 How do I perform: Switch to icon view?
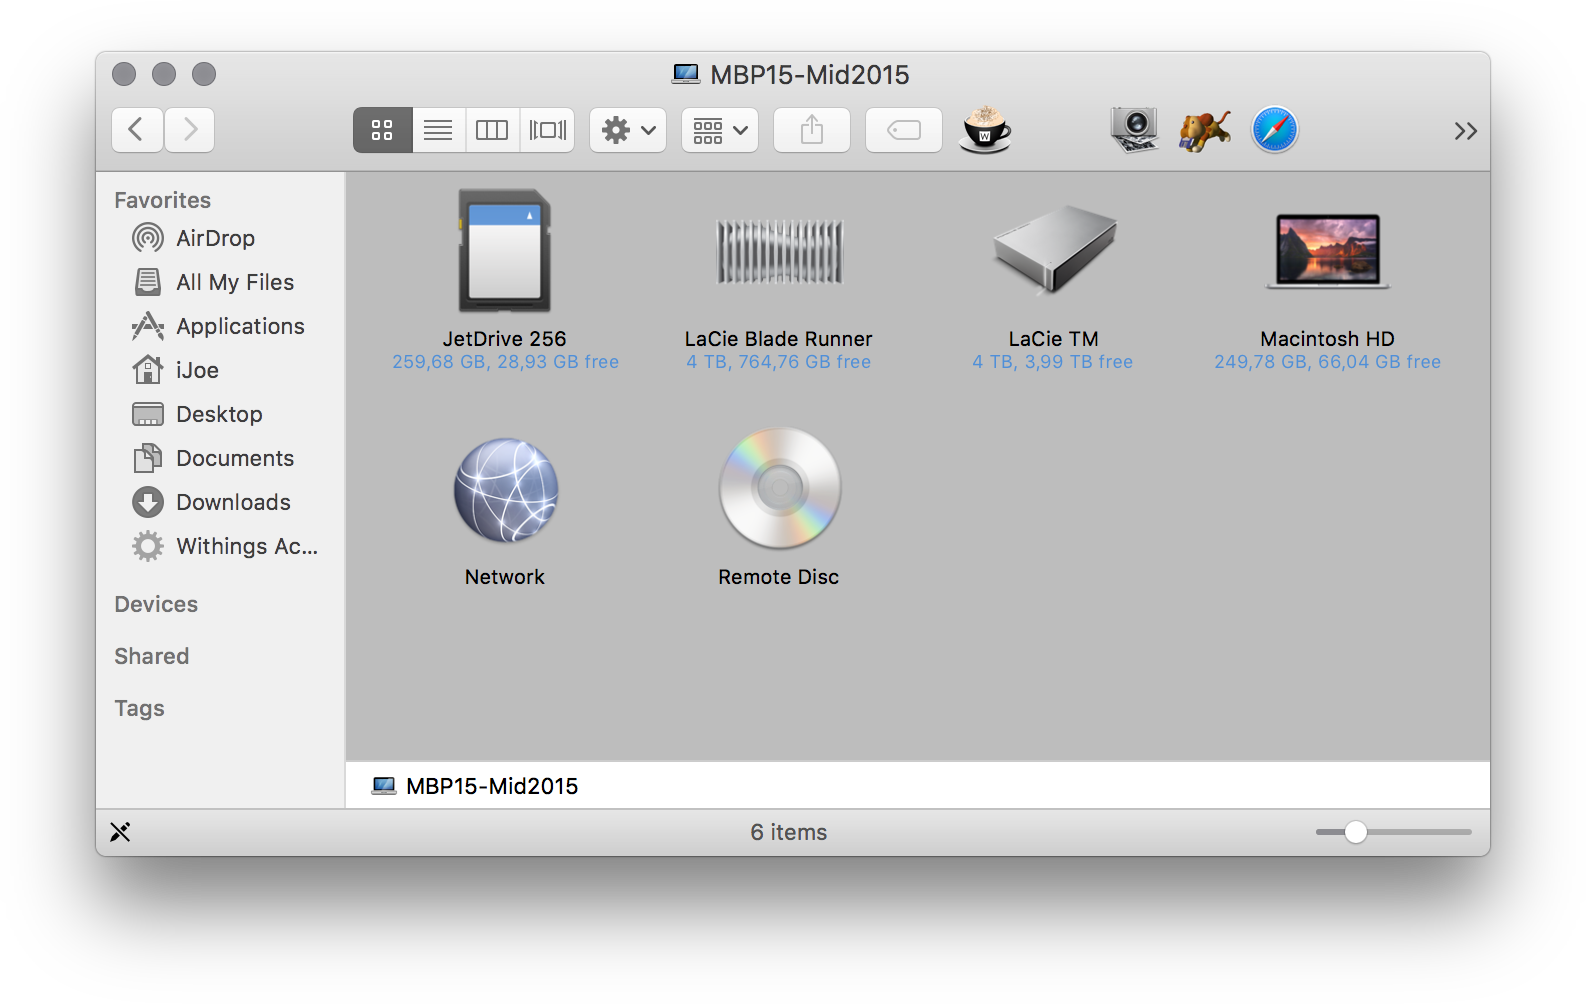[382, 130]
